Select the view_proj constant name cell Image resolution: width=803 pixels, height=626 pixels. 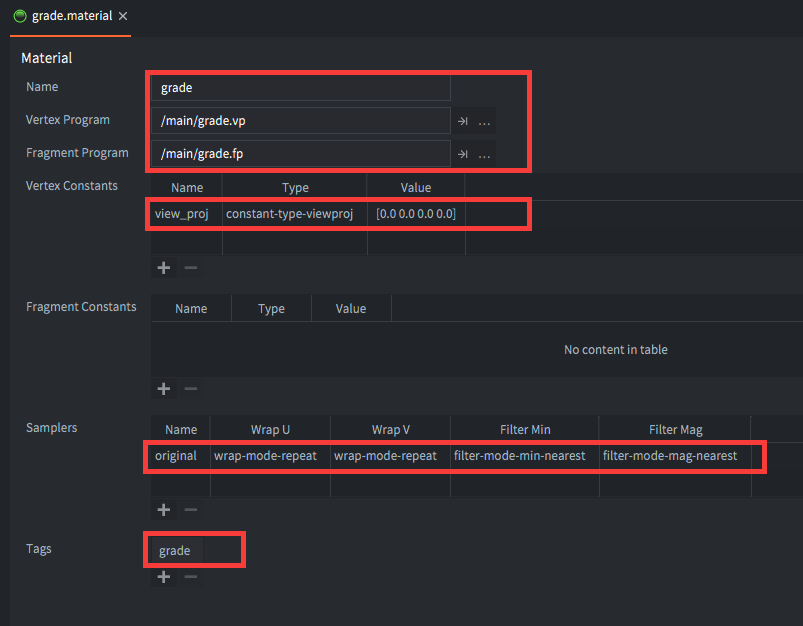(182, 214)
